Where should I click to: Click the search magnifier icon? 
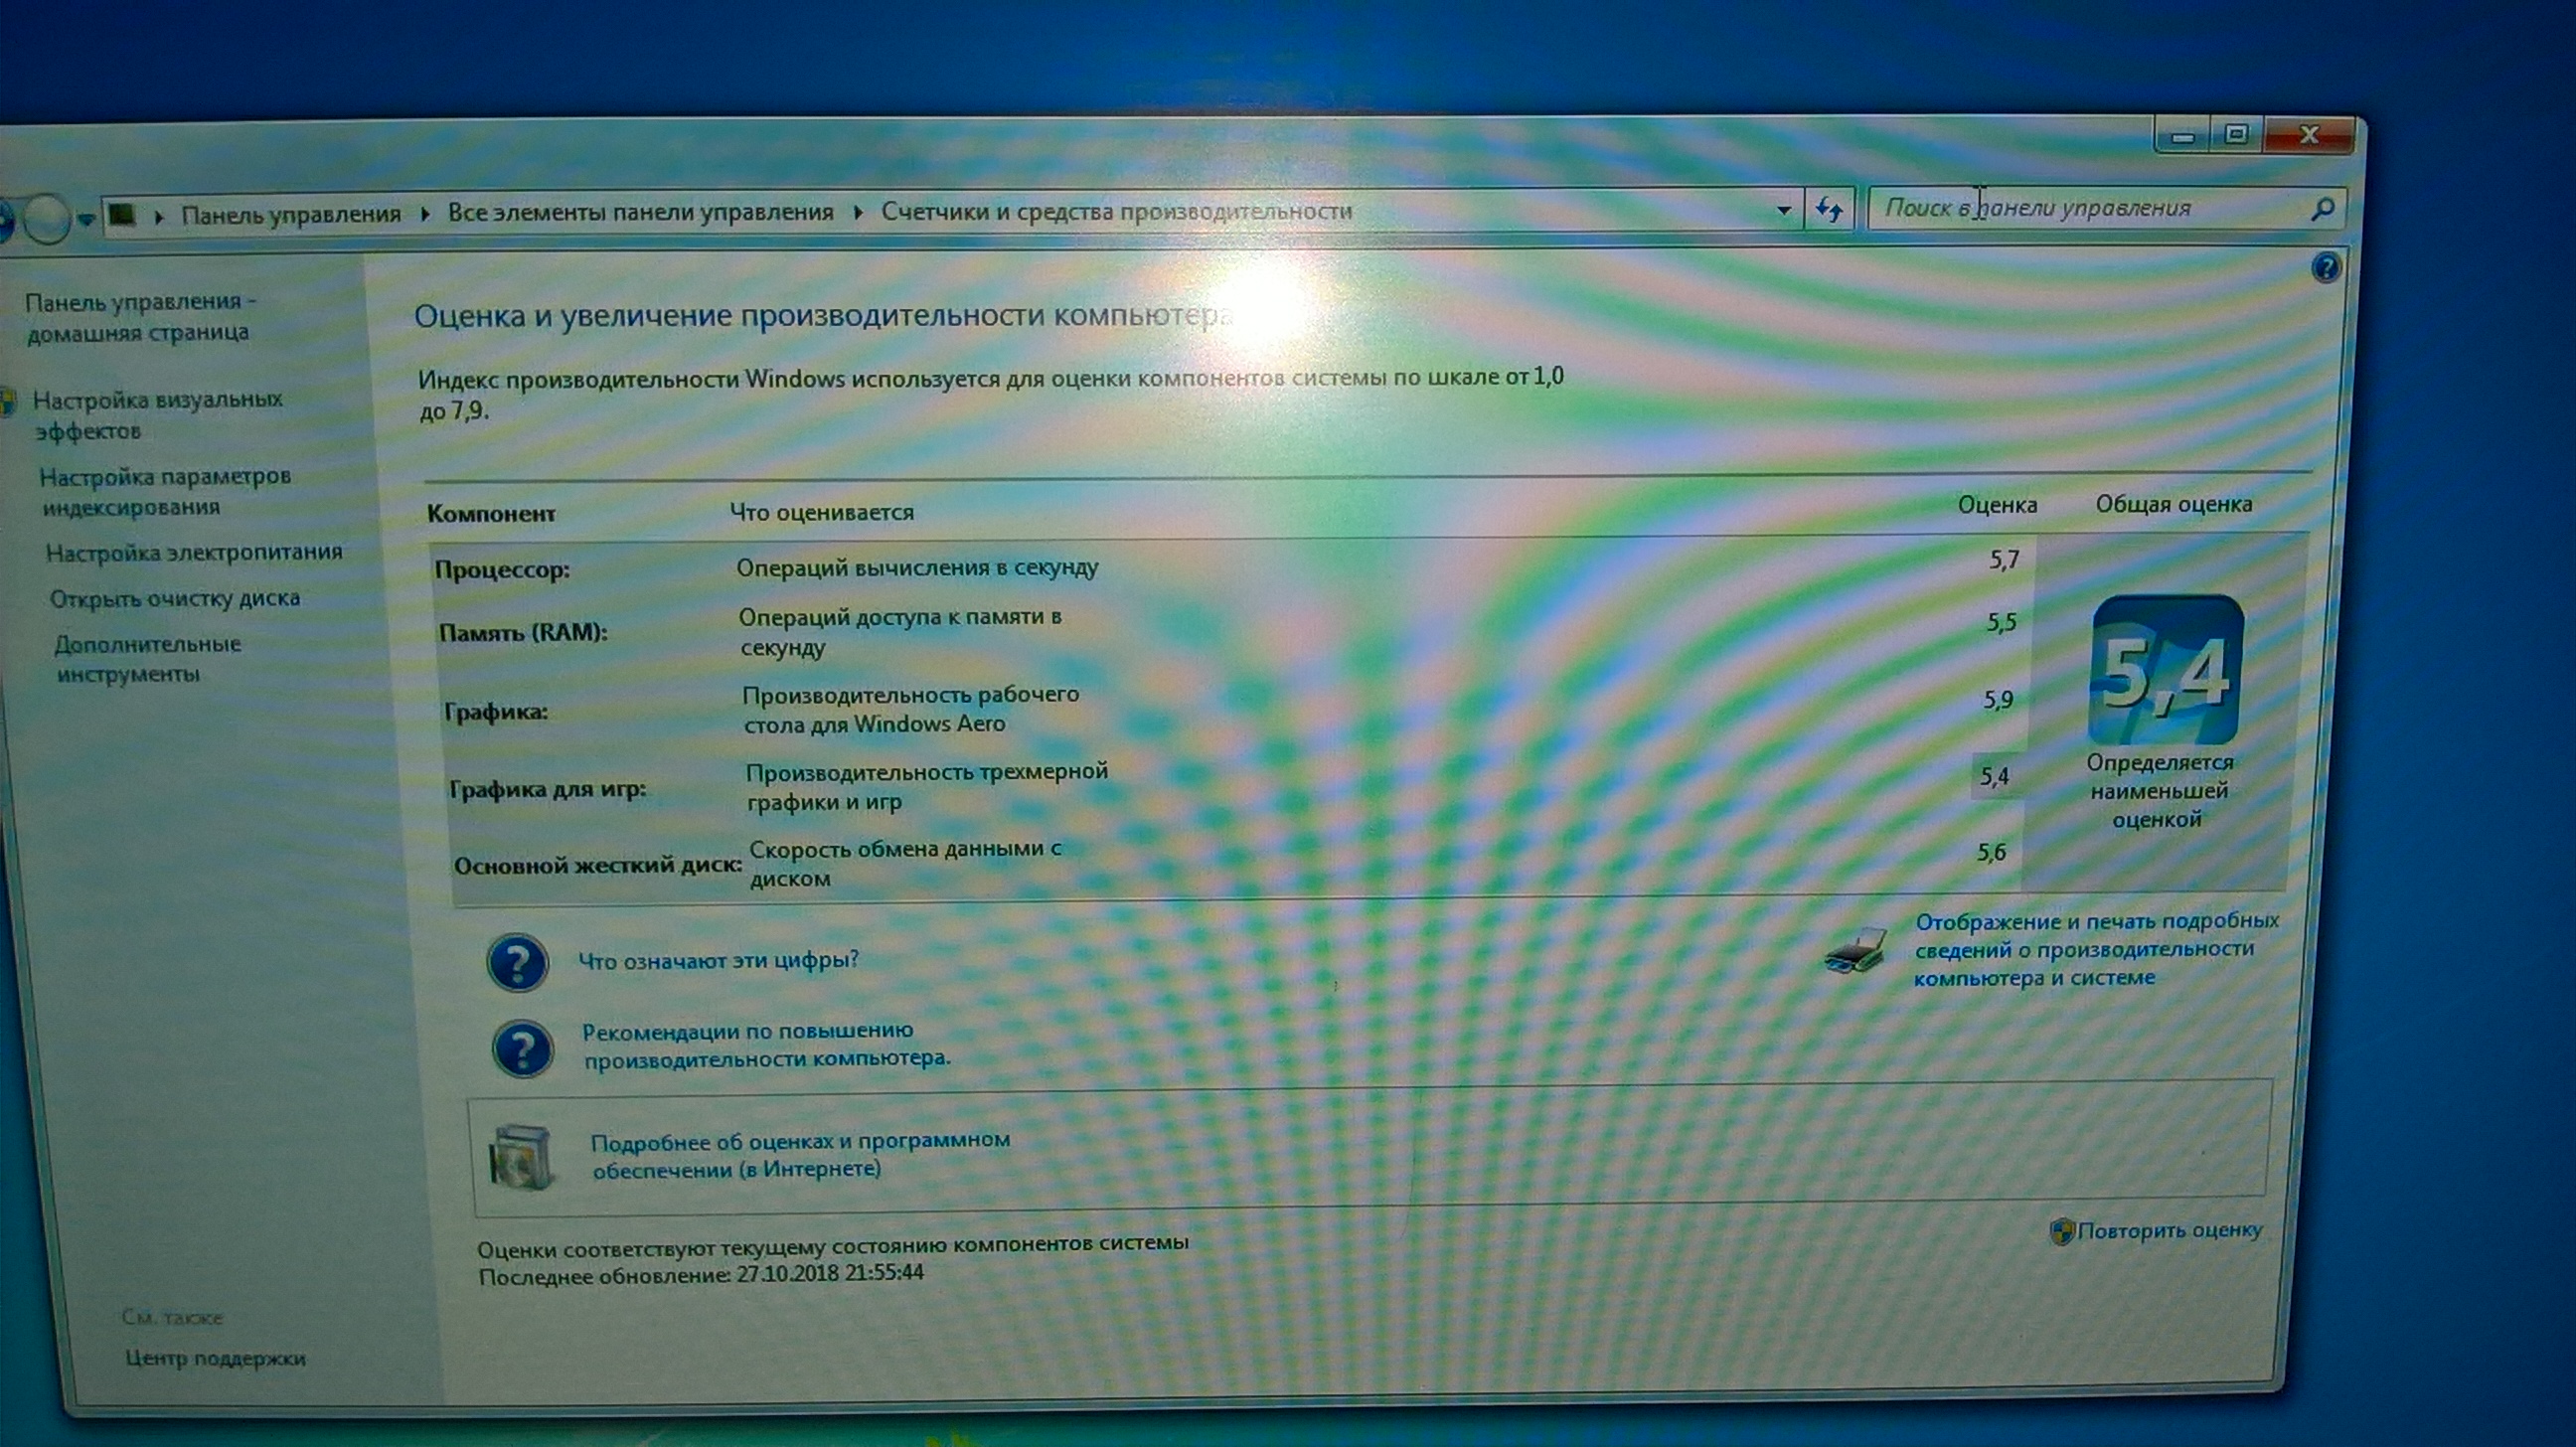tap(2322, 209)
